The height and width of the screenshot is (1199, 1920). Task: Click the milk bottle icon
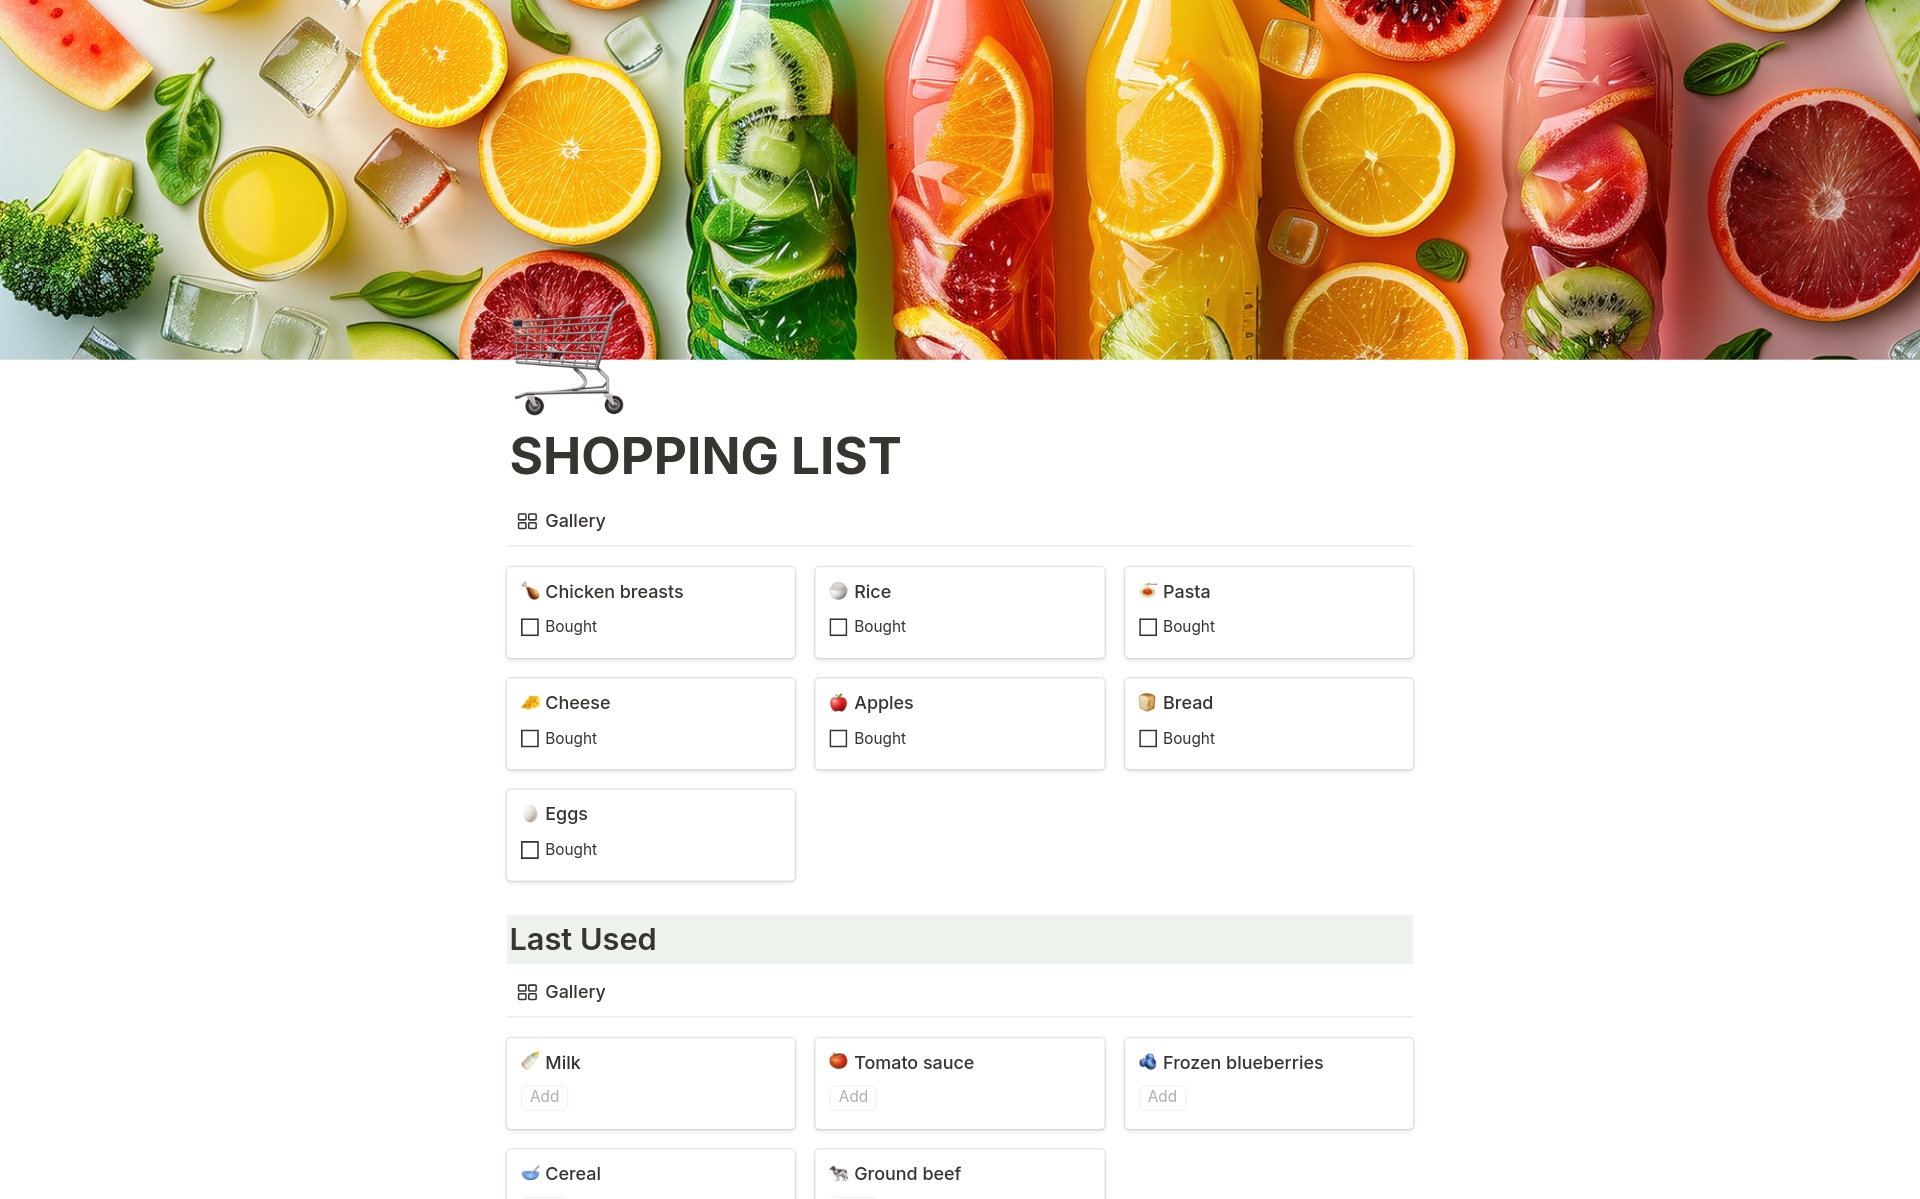(530, 1062)
